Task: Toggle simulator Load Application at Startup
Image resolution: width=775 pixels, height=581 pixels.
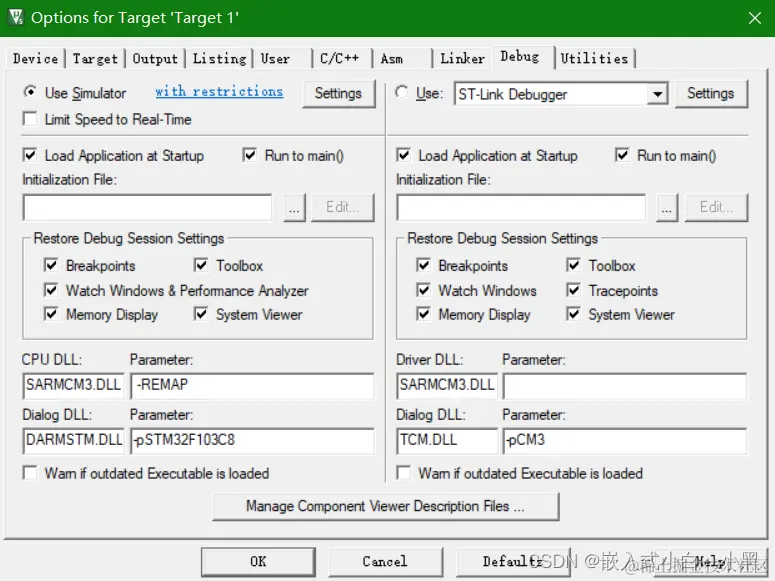Action: pos(30,155)
